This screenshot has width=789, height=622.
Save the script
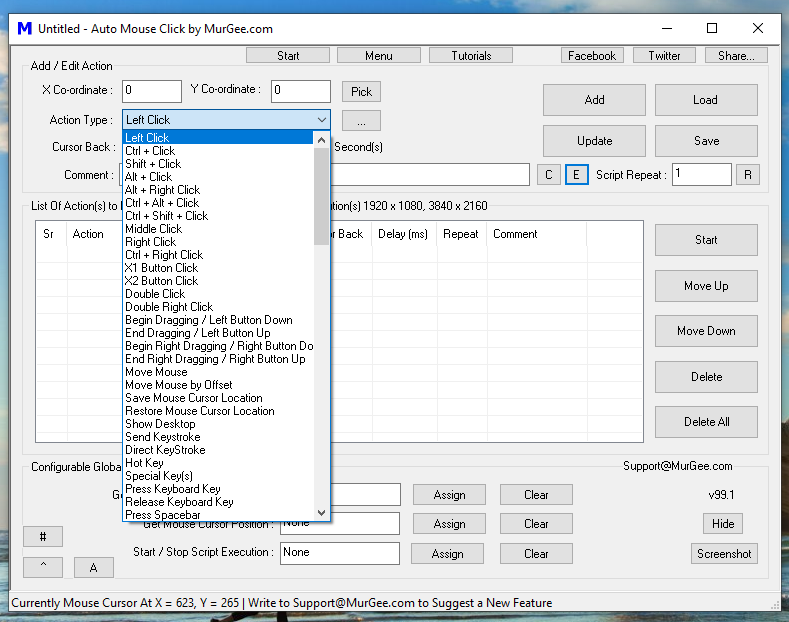(x=706, y=141)
